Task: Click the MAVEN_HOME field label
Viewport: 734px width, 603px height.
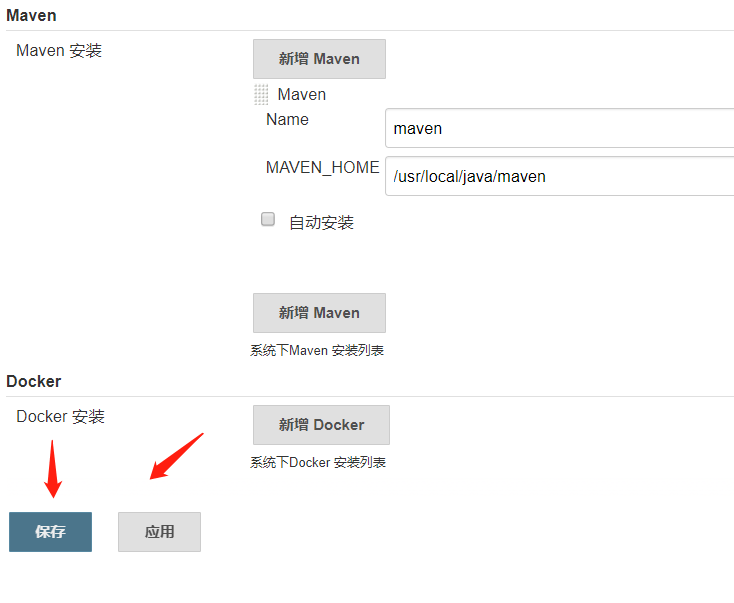Action: pyautogui.click(x=323, y=167)
